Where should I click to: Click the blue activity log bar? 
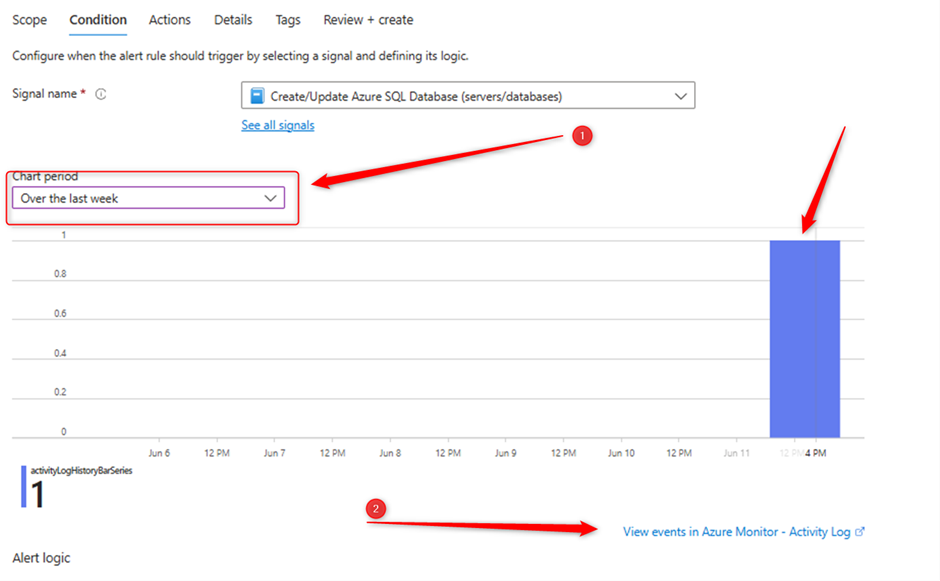(x=805, y=339)
